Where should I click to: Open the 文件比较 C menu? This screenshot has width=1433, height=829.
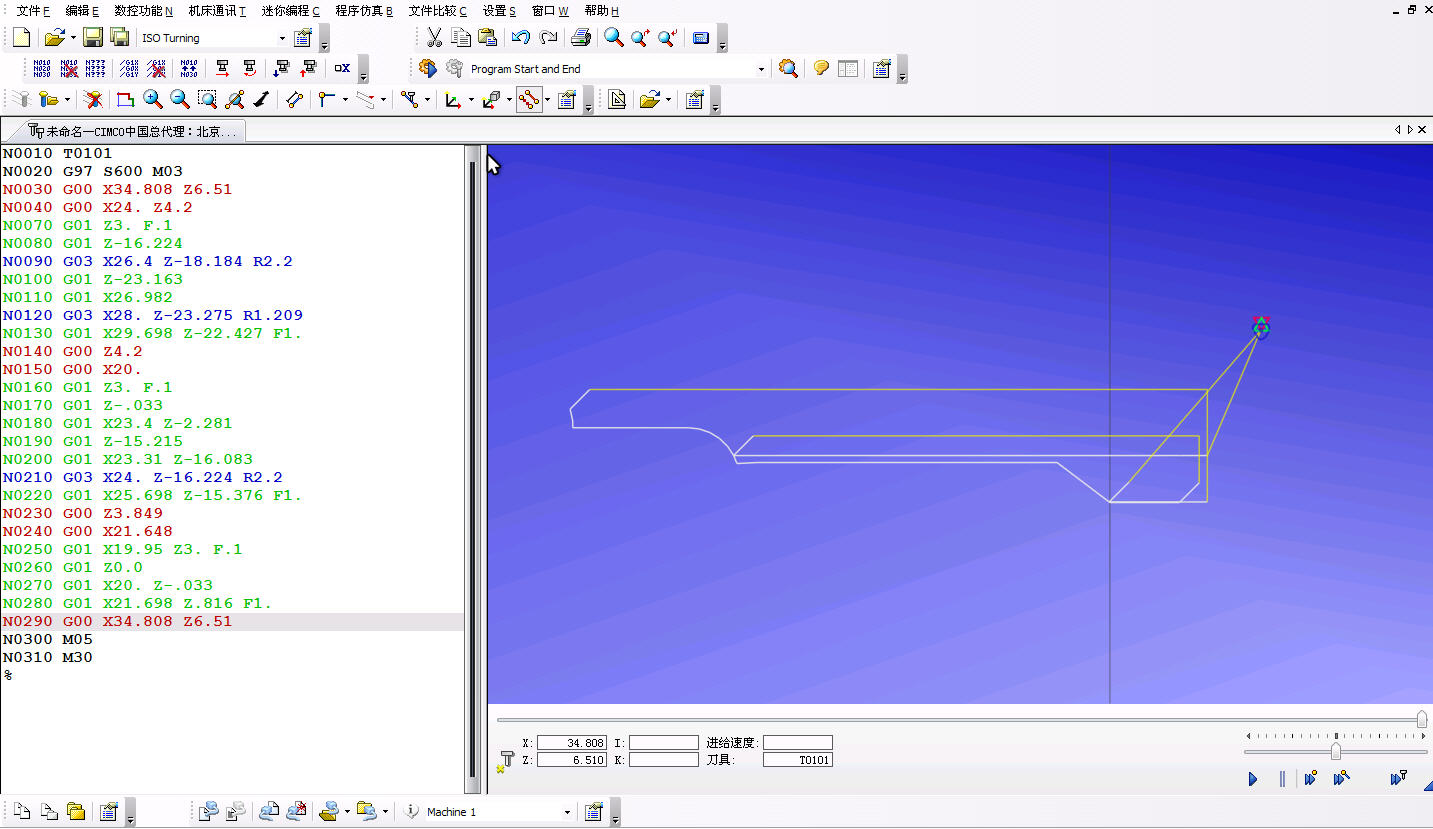tap(437, 10)
